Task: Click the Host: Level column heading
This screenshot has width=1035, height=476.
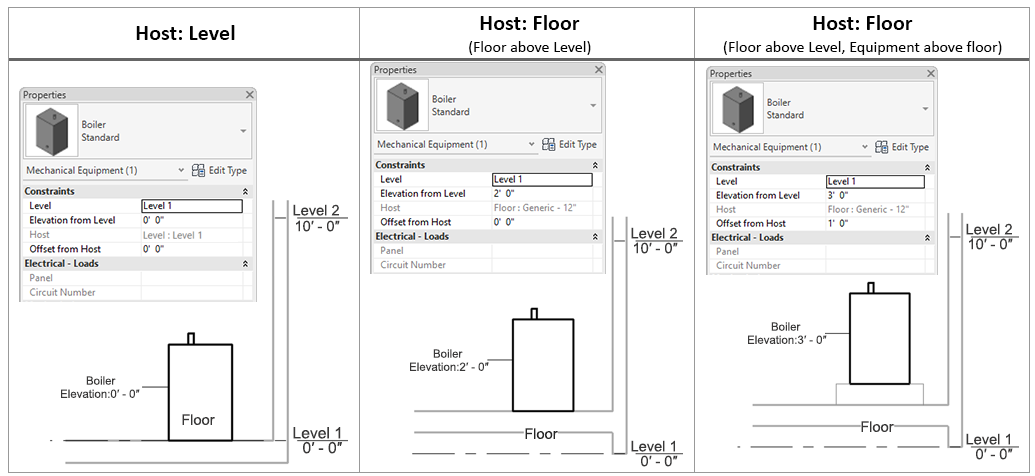Action: coord(185,34)
